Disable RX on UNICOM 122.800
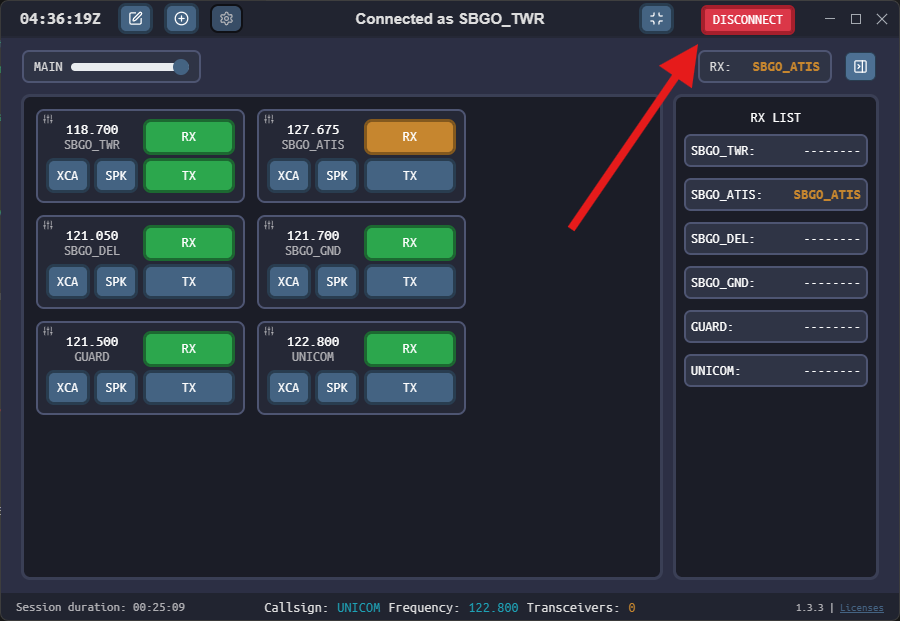 410,349
